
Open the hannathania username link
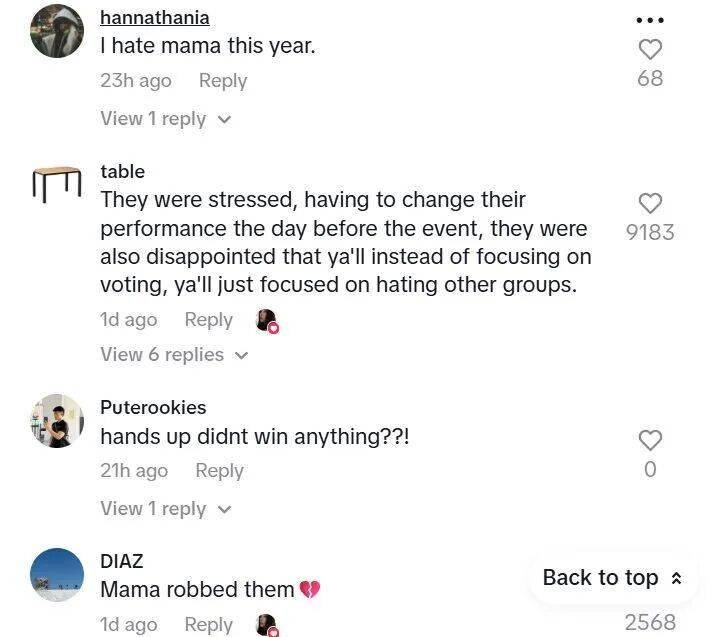(x=155, y=17)
